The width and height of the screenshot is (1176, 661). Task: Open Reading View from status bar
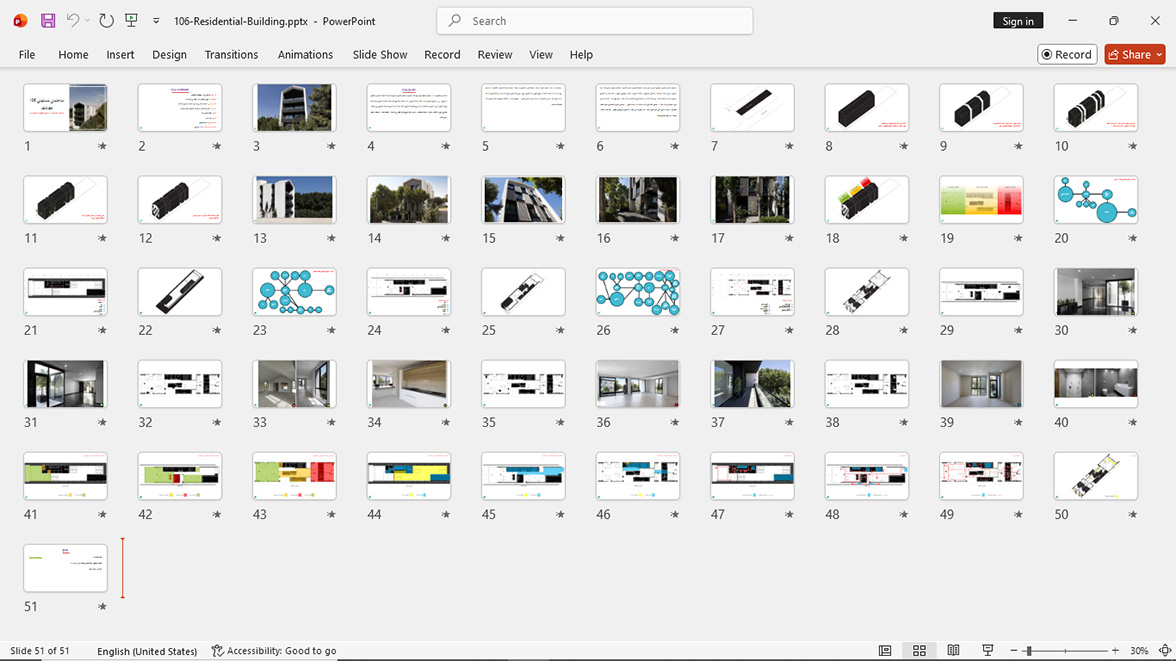point(953,650)
